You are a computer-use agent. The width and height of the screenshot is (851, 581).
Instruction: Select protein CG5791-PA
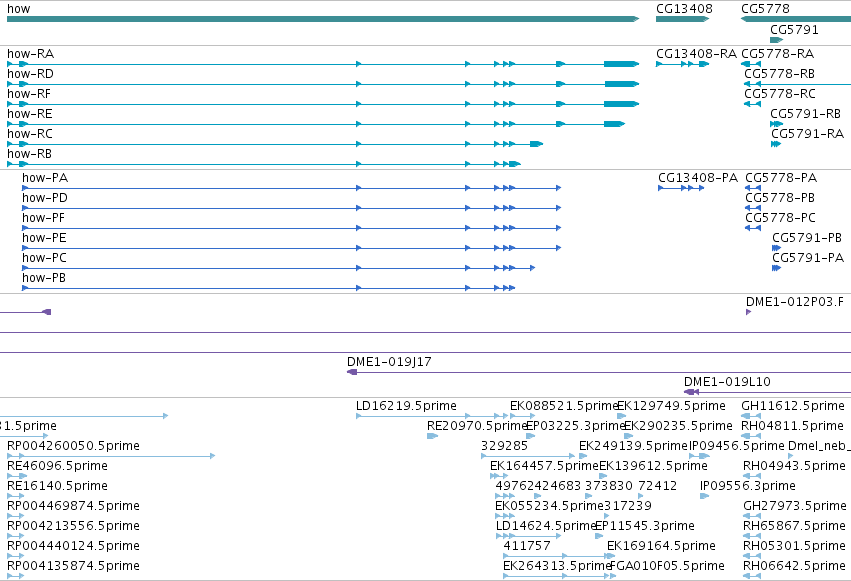pos(808,258)
